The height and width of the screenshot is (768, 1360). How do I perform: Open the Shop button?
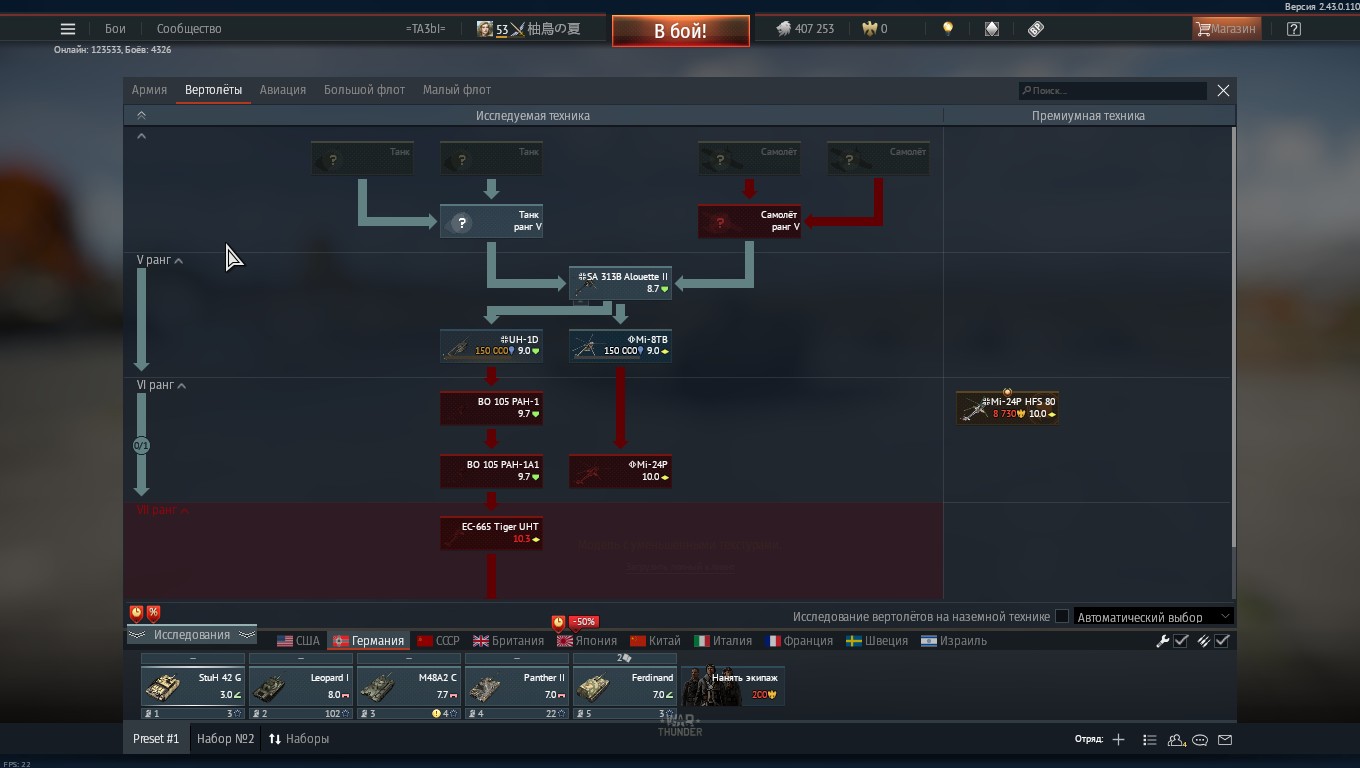(x=1226, y=29)
